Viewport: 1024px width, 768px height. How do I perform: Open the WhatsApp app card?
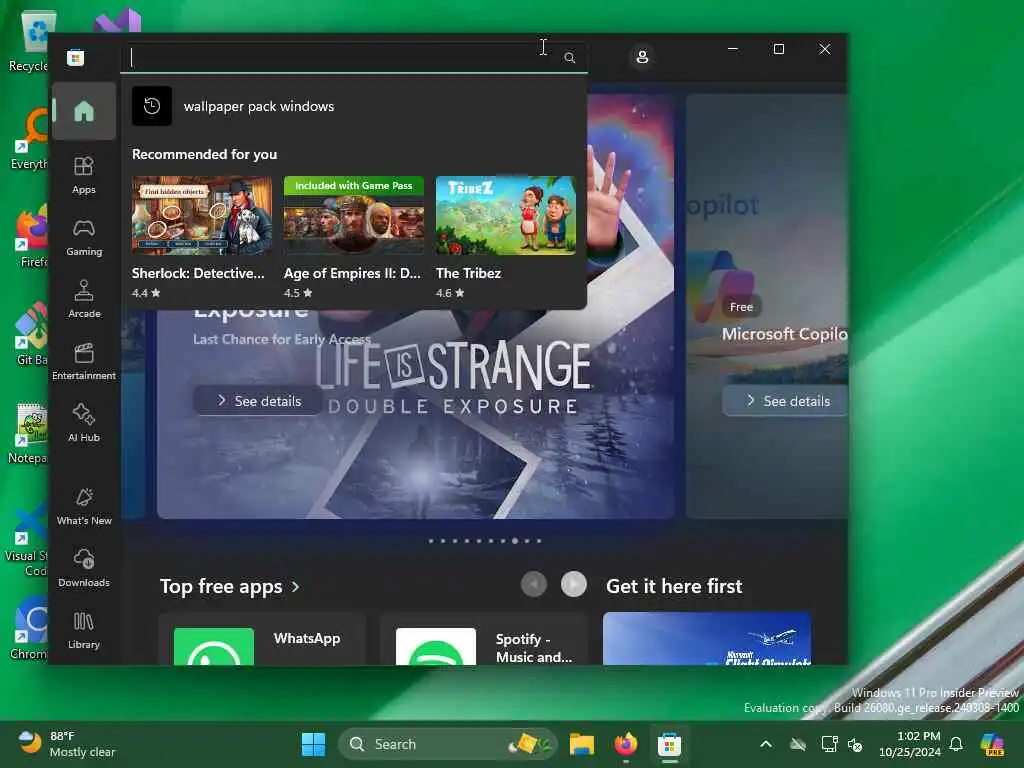point(263,639)
